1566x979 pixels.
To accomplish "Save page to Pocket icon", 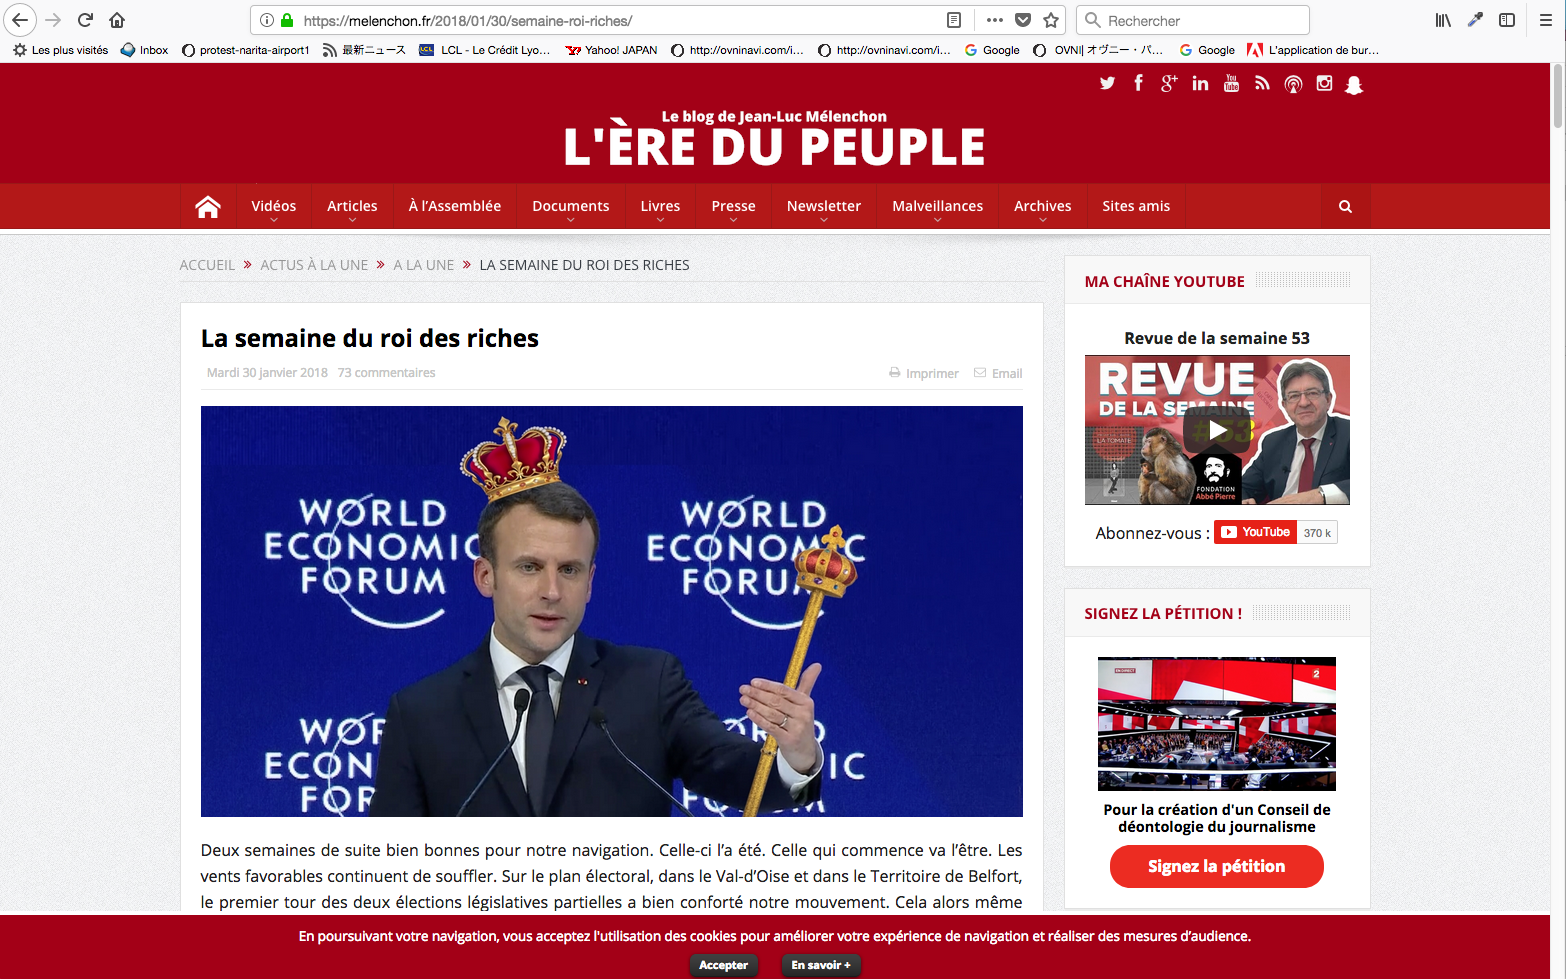I will point(1023,20).
